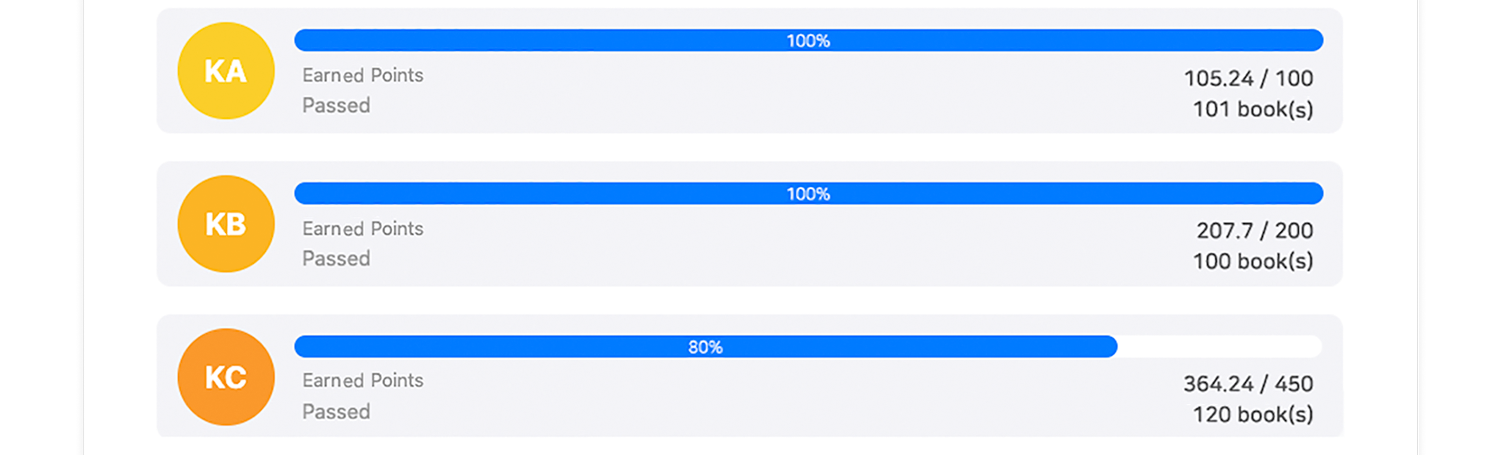Click Earned Points label in KC row

point(363,380)
